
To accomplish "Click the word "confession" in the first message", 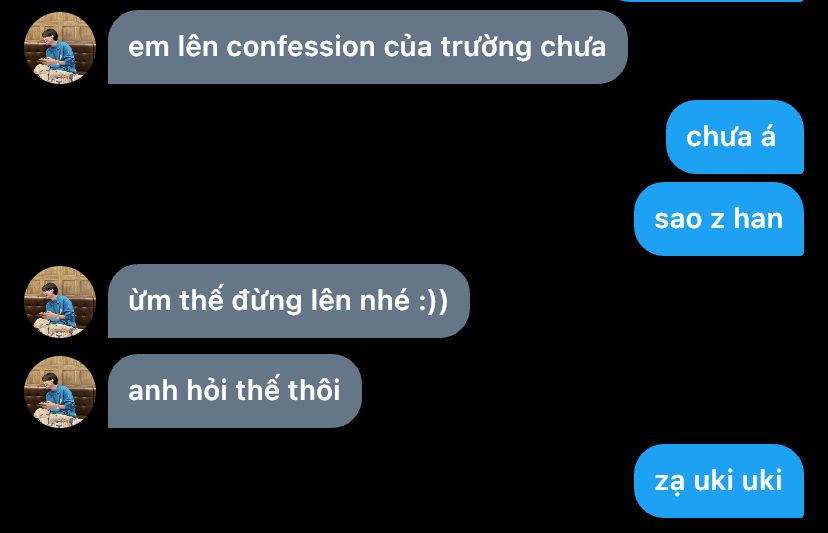I will pyautogui.click(x=300, y=47).
